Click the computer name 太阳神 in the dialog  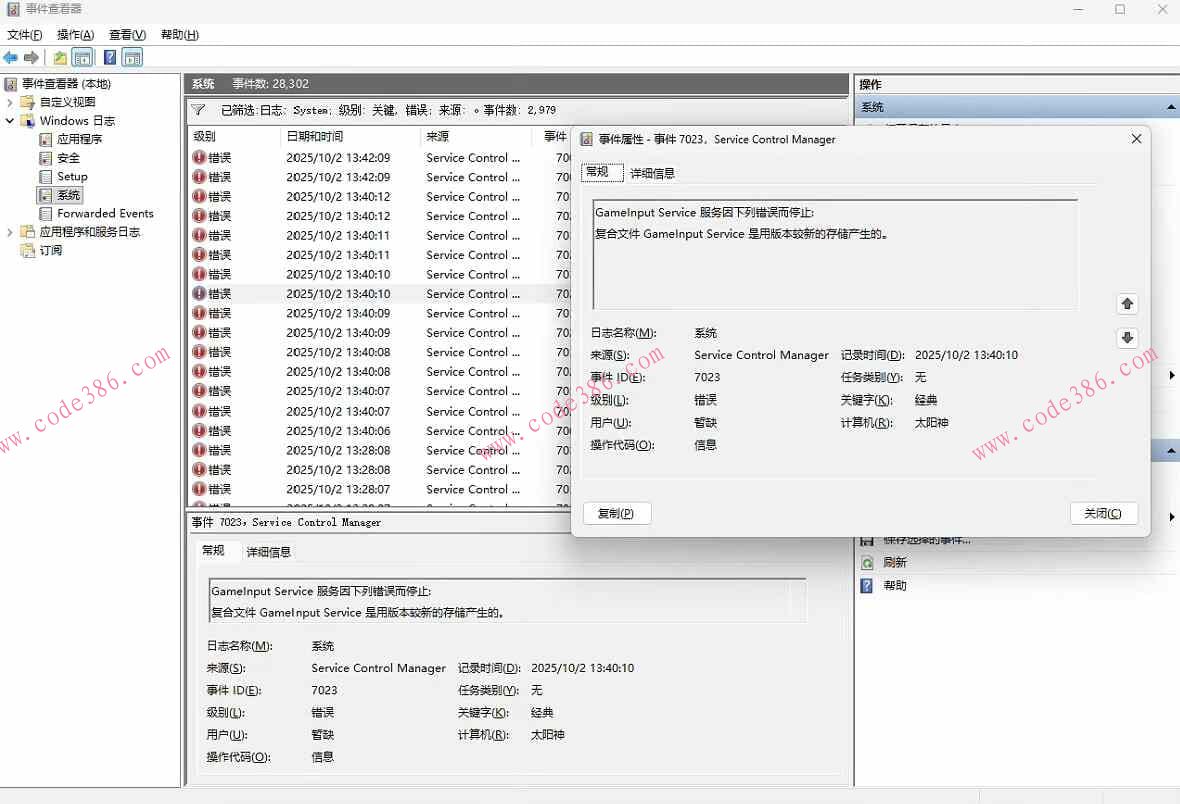click(931, 423)
